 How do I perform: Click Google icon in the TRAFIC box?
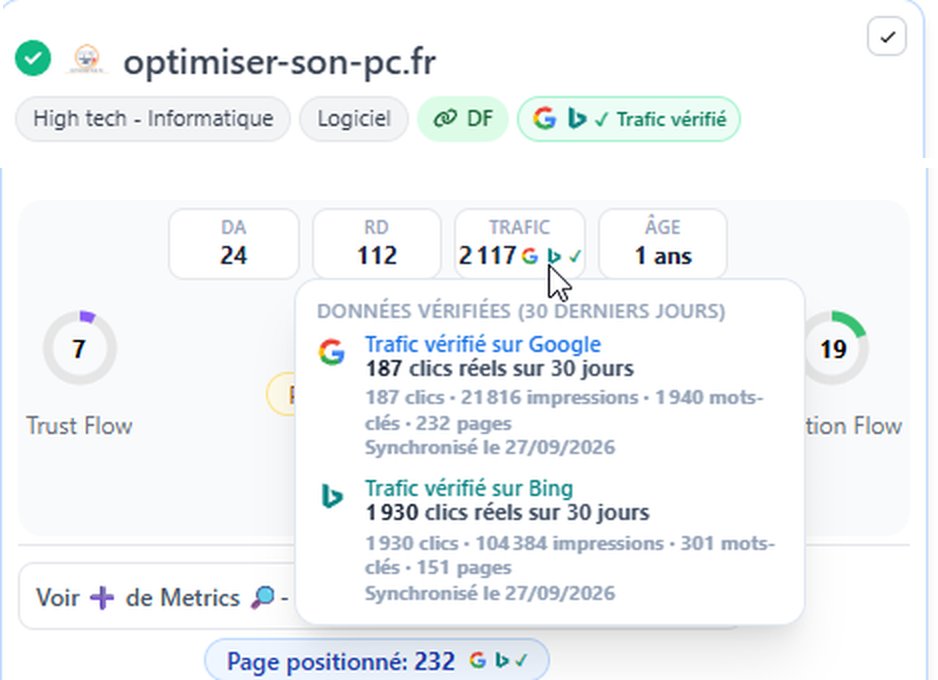click(529, 257)
